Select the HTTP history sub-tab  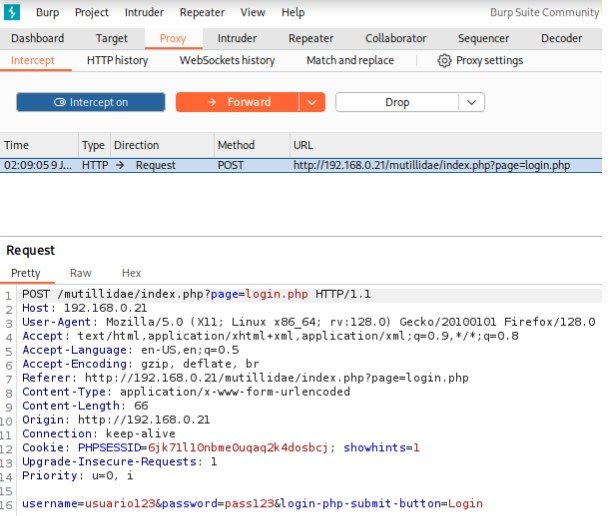click(117, 61)
